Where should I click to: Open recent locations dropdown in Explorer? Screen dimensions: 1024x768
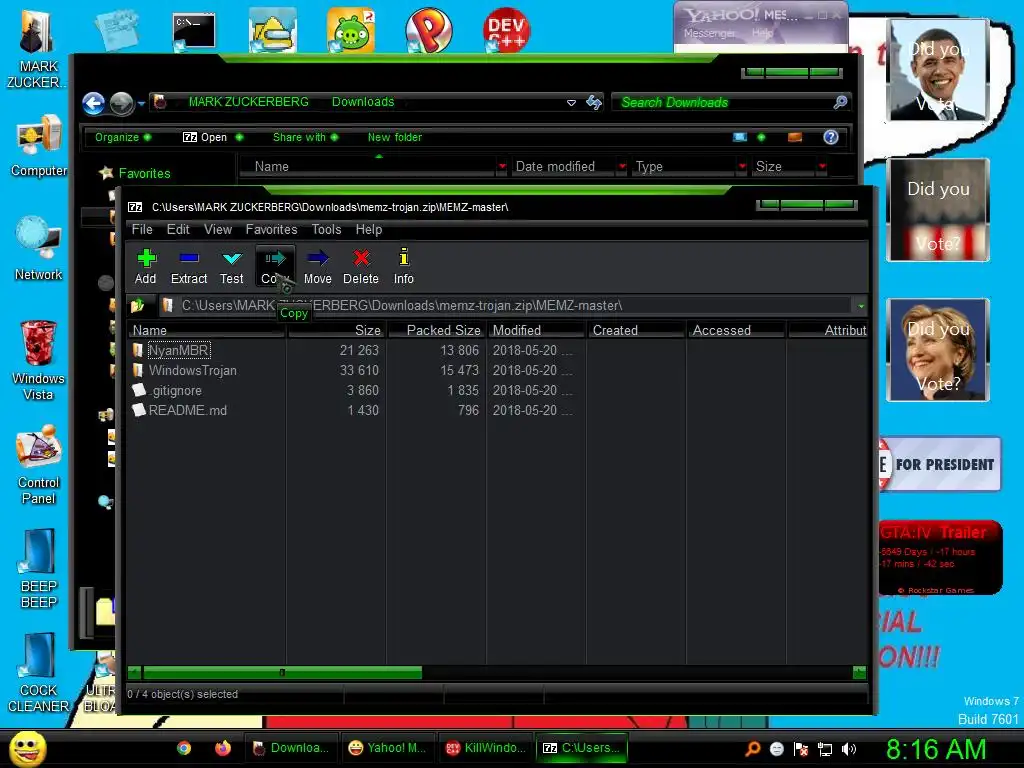[x=141, y=103]
